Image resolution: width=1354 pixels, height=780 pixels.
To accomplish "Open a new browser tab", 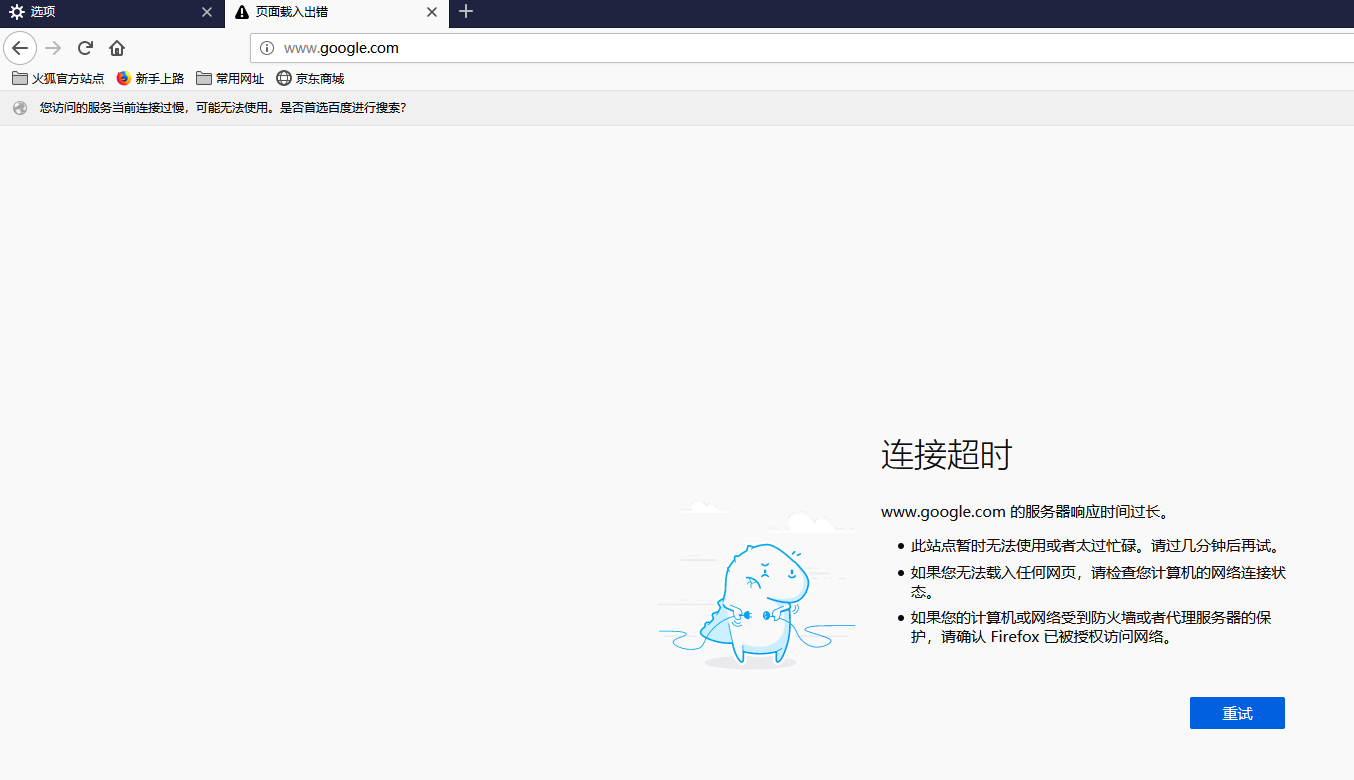I will [x=466, y=12].
